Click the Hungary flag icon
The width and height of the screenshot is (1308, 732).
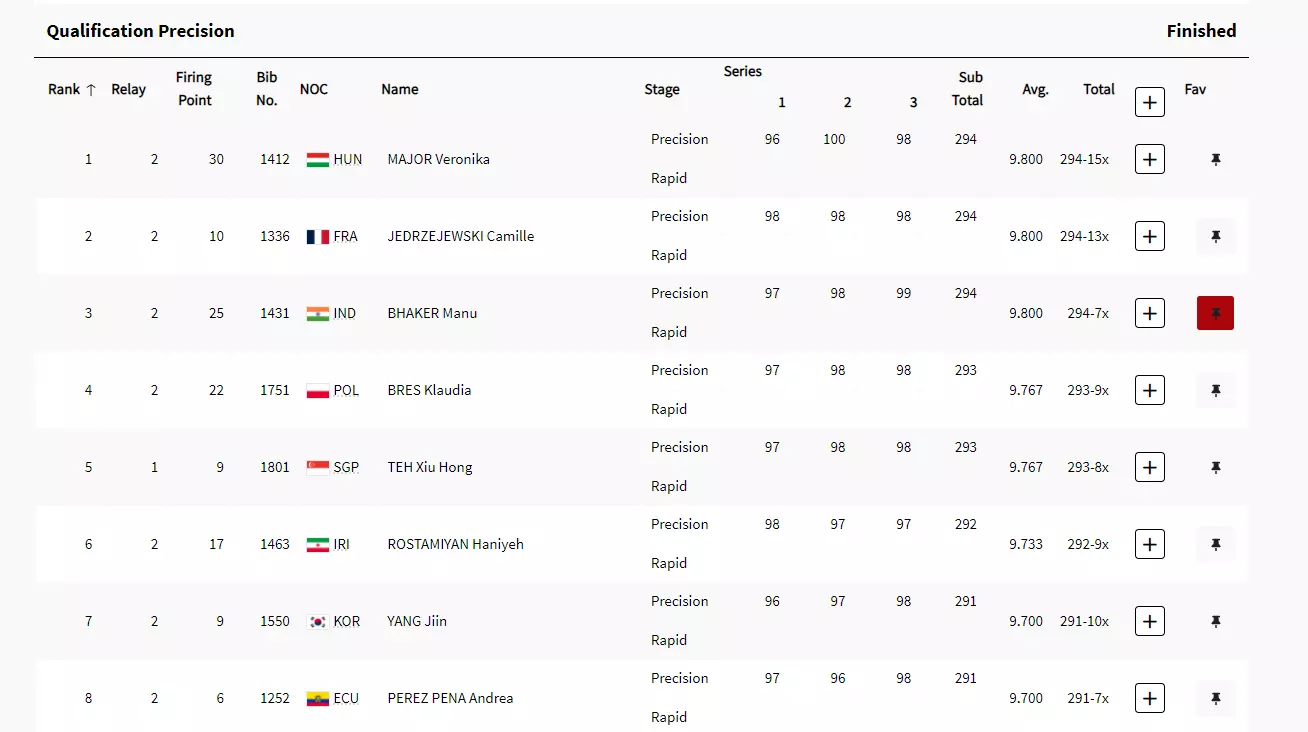[318, 159]
